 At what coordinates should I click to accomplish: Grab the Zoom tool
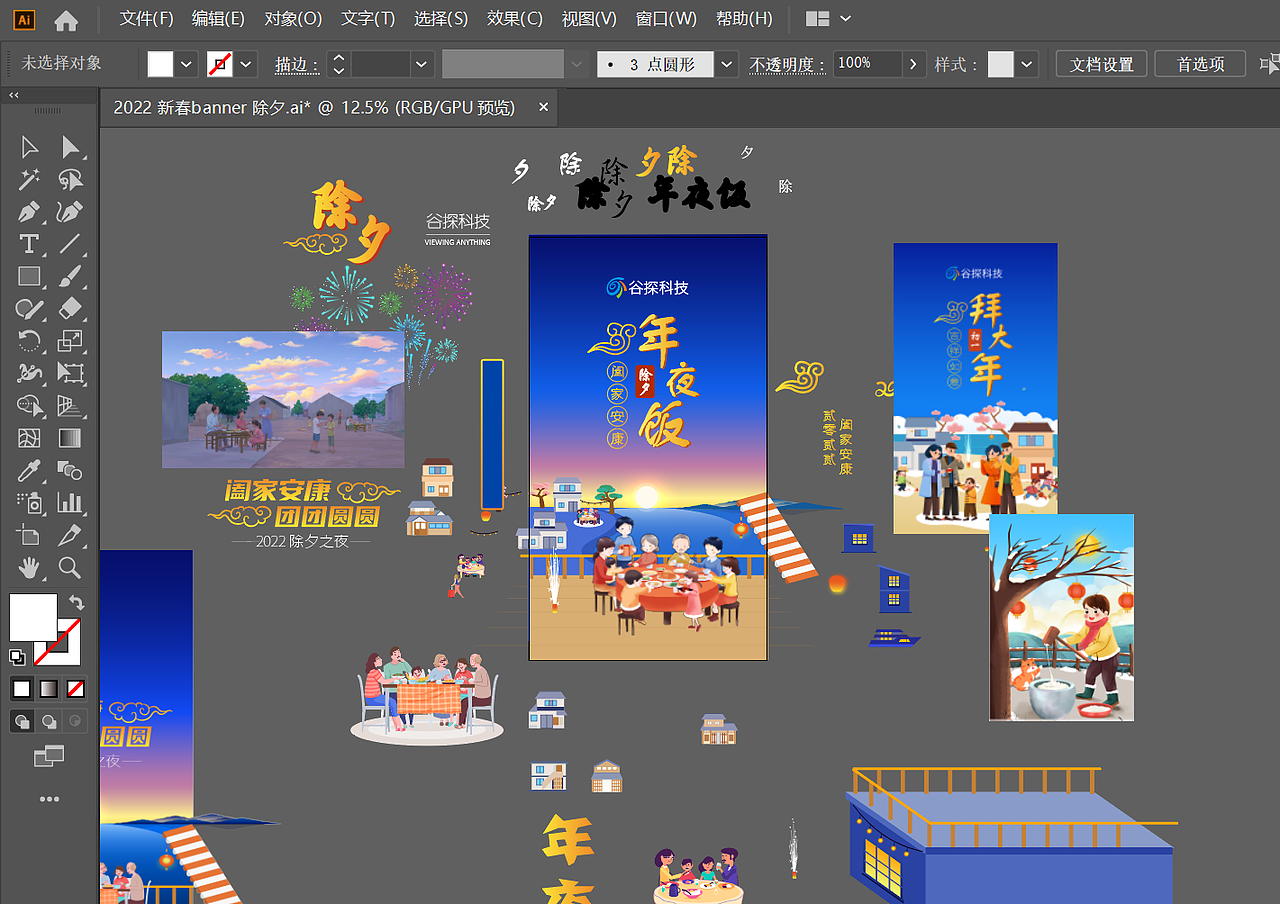71,567
